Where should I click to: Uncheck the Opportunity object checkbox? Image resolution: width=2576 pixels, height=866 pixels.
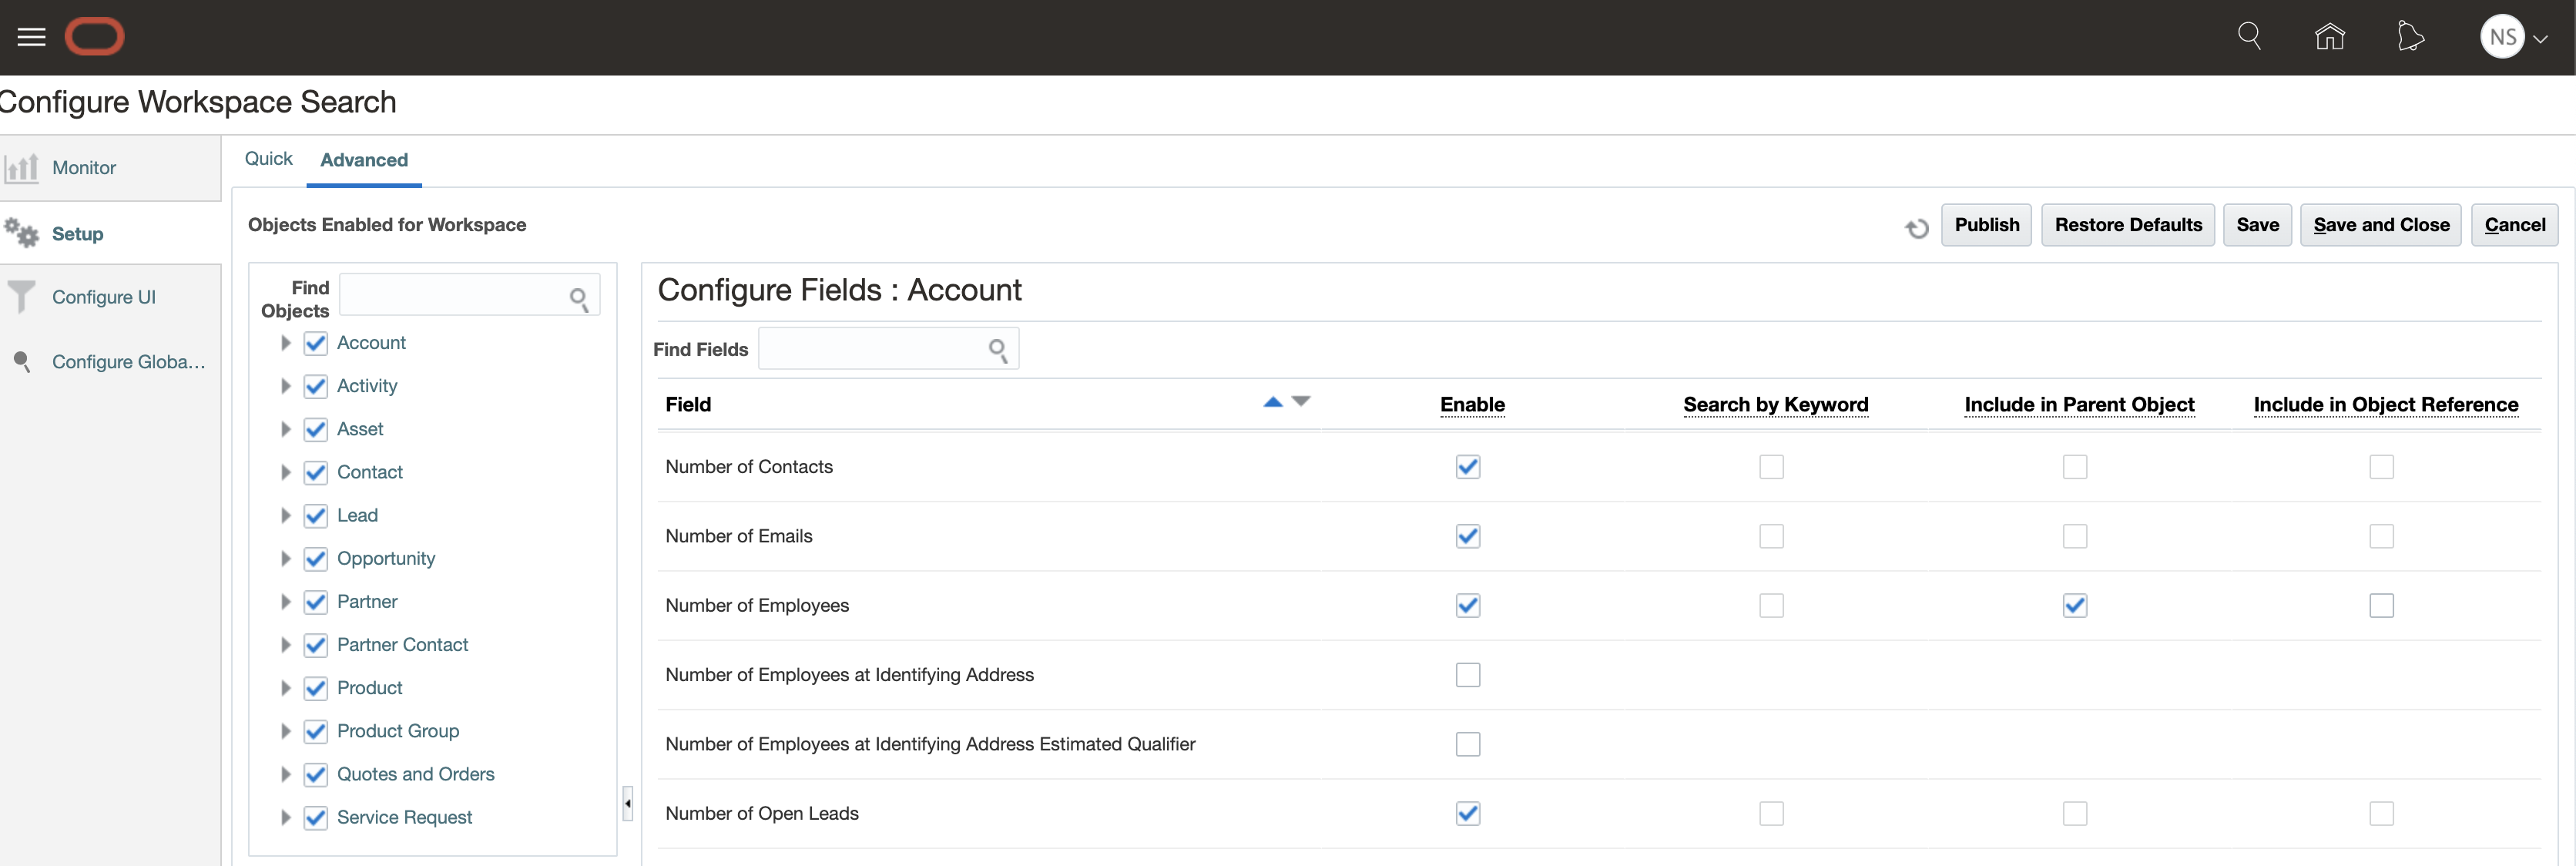click(x=315, y=559)
